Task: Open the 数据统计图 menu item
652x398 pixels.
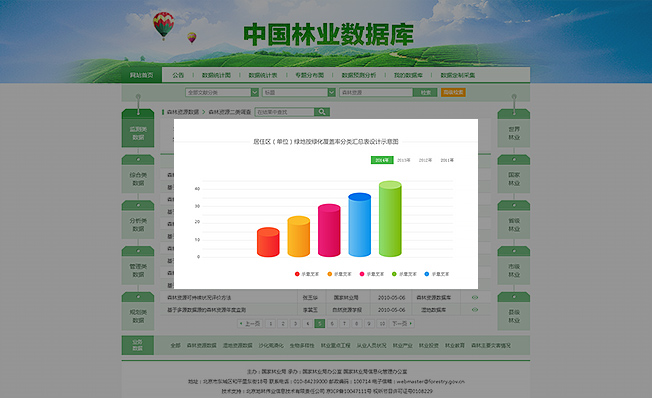Action: point(216,75)
